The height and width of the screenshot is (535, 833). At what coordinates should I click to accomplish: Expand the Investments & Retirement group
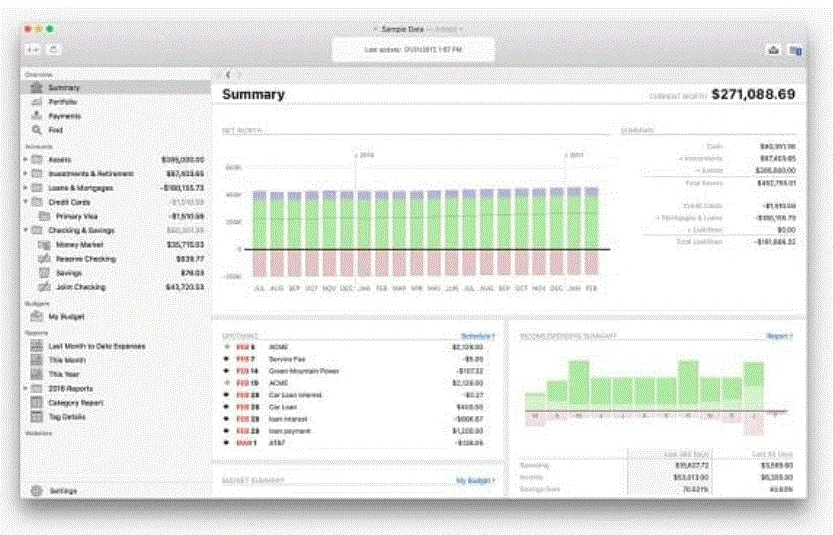(x=25, y=174)
